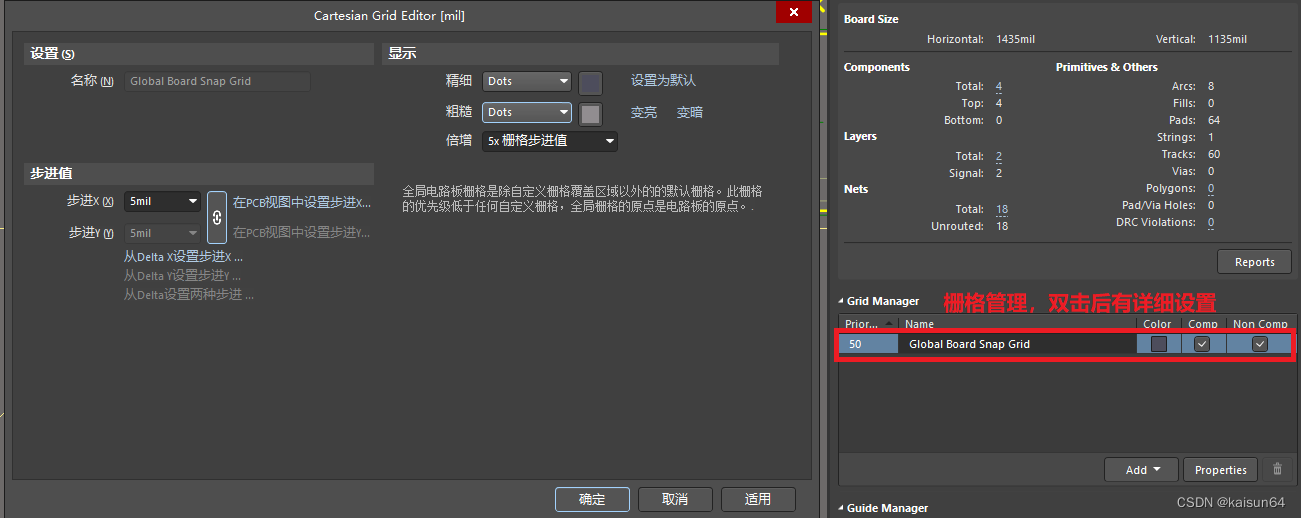Collapse the Grid Manager section

click(x=841, y=301)
